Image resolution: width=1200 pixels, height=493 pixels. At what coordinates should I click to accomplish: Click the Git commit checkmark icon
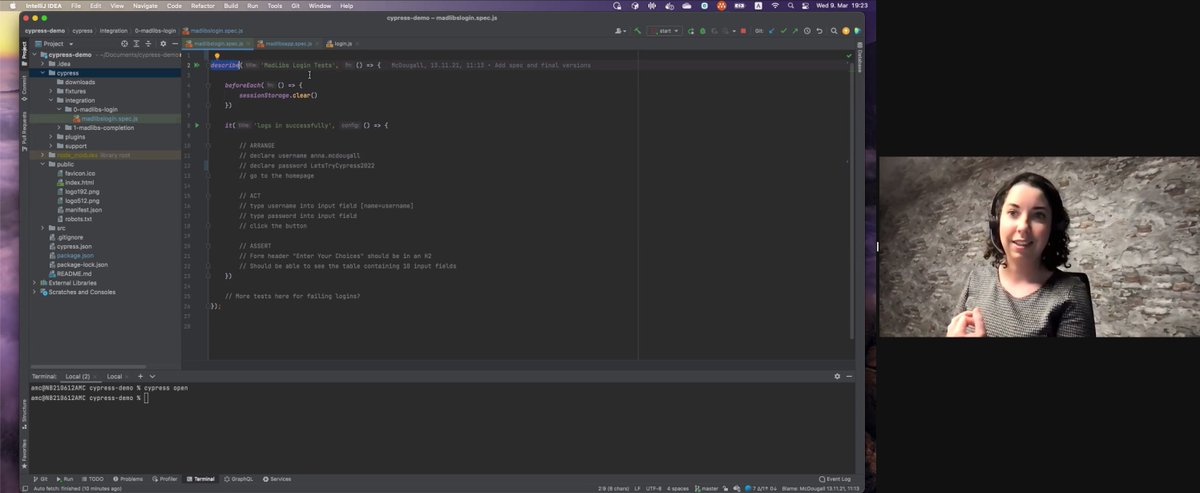[783, 31]
